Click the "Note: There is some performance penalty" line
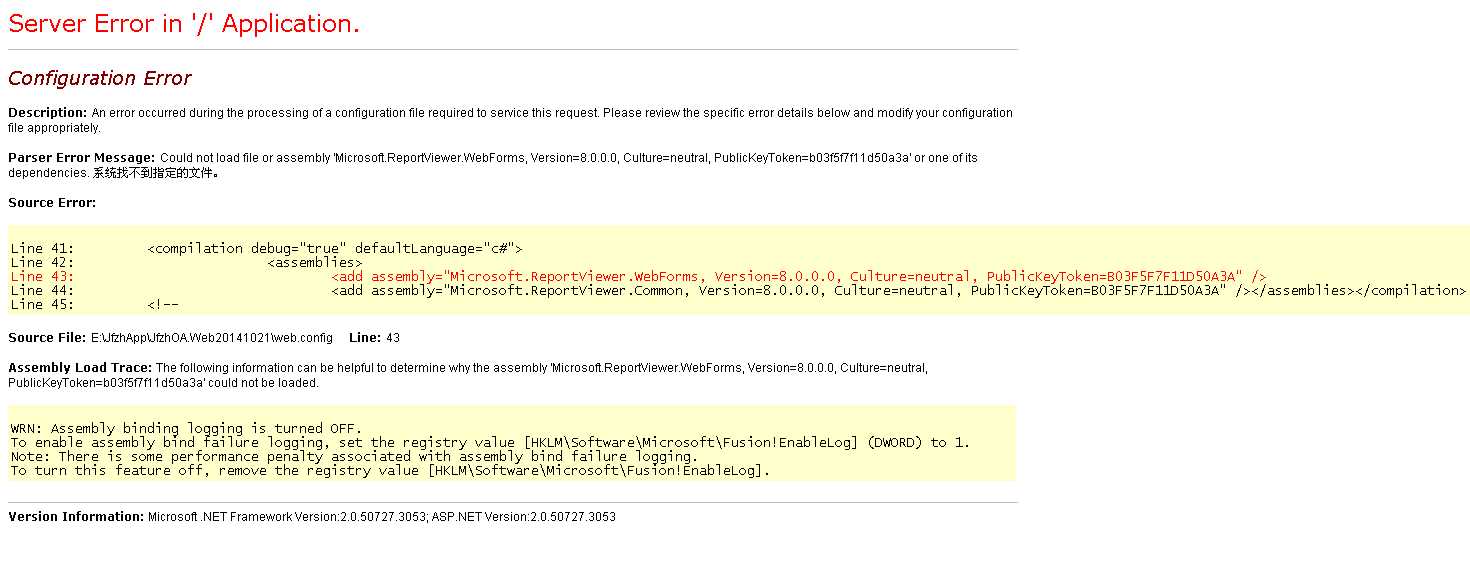 [x=354, y=456]
